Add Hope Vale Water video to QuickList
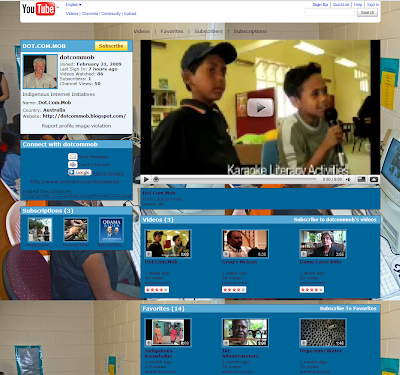Screen dimensions: 400x375 [304, 343]
